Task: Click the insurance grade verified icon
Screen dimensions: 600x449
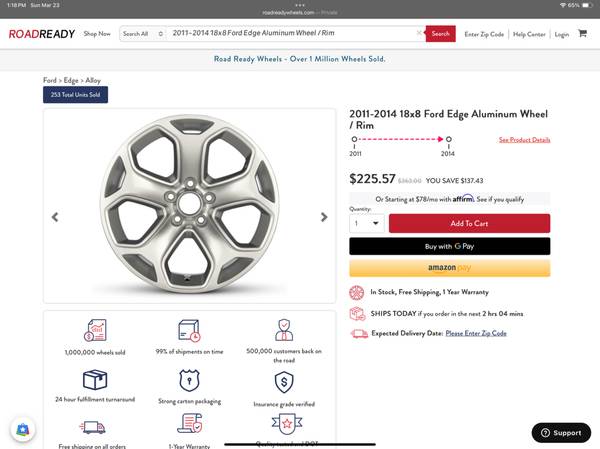Action: pos(284,381)
